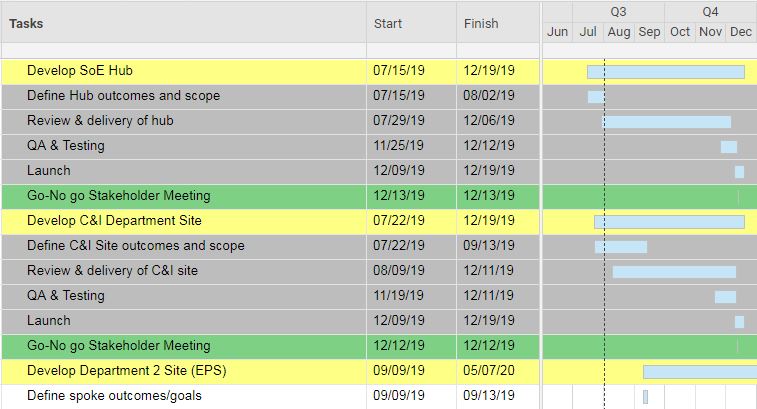The height and width of the screenshot is (409, 757).
Task: Select the Develop SoE Hub Gantt bar
Action: tap(666, 72)
